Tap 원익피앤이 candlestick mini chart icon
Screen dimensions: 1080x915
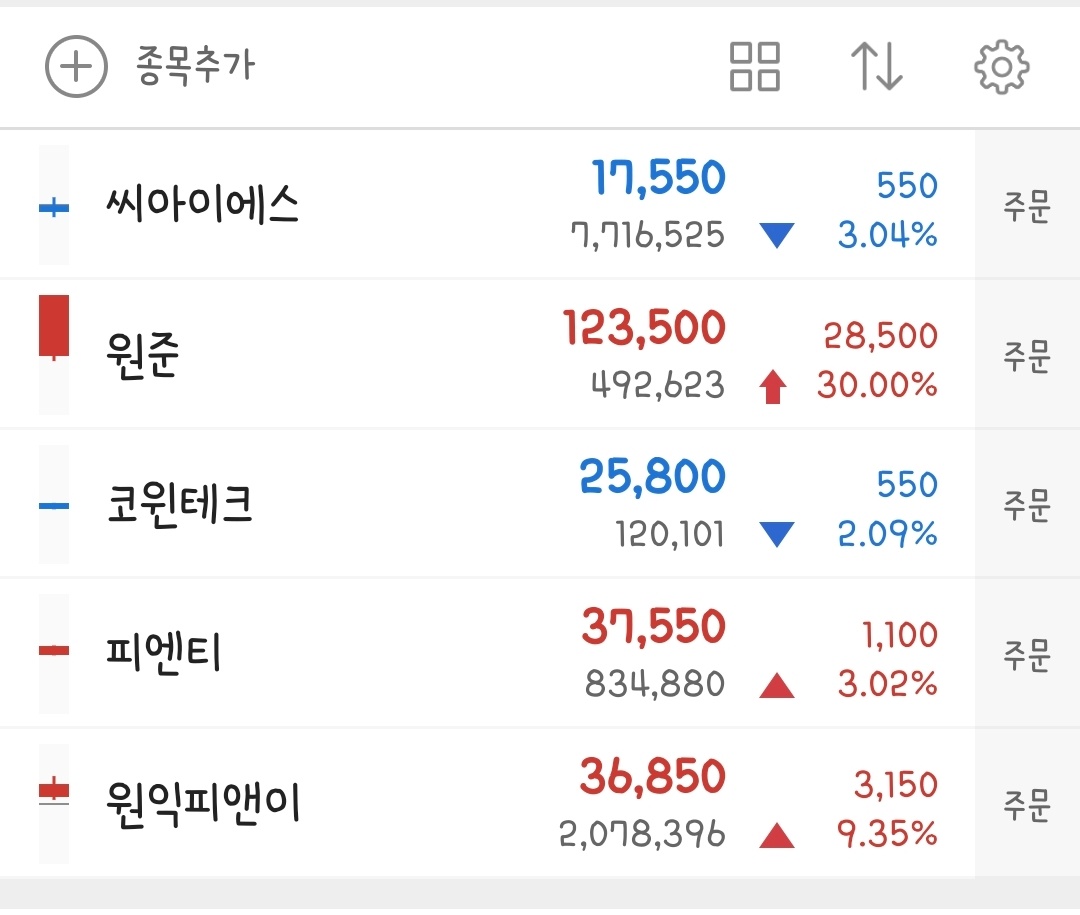point(54,791)
